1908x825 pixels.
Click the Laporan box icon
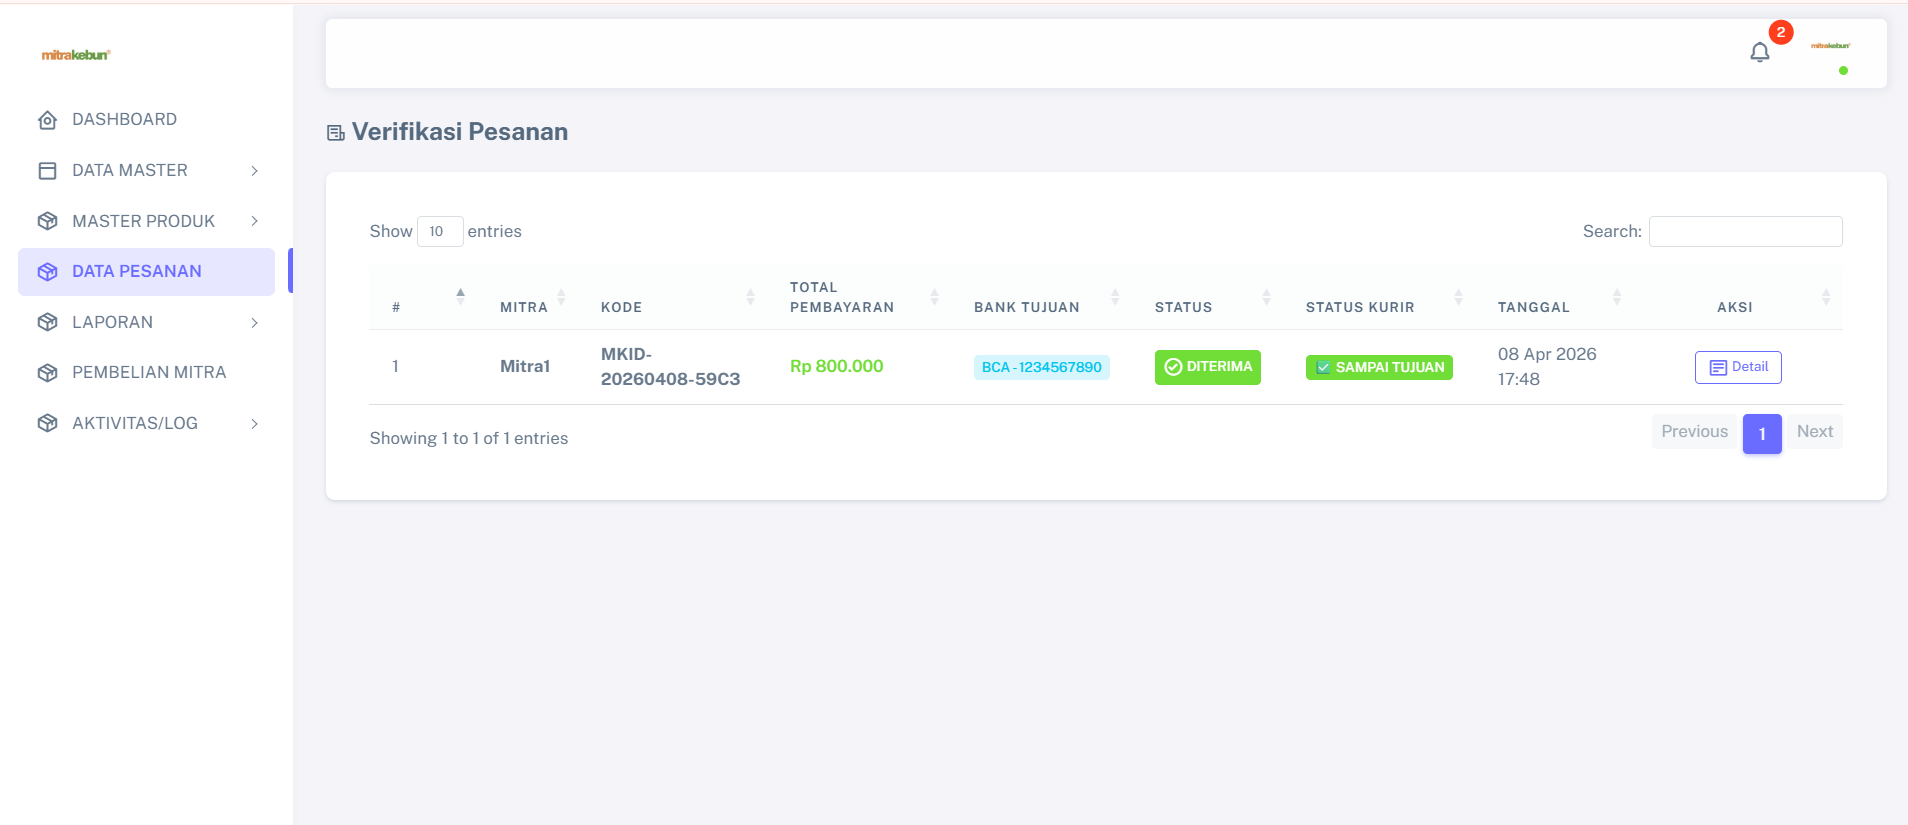pos(47,322)
